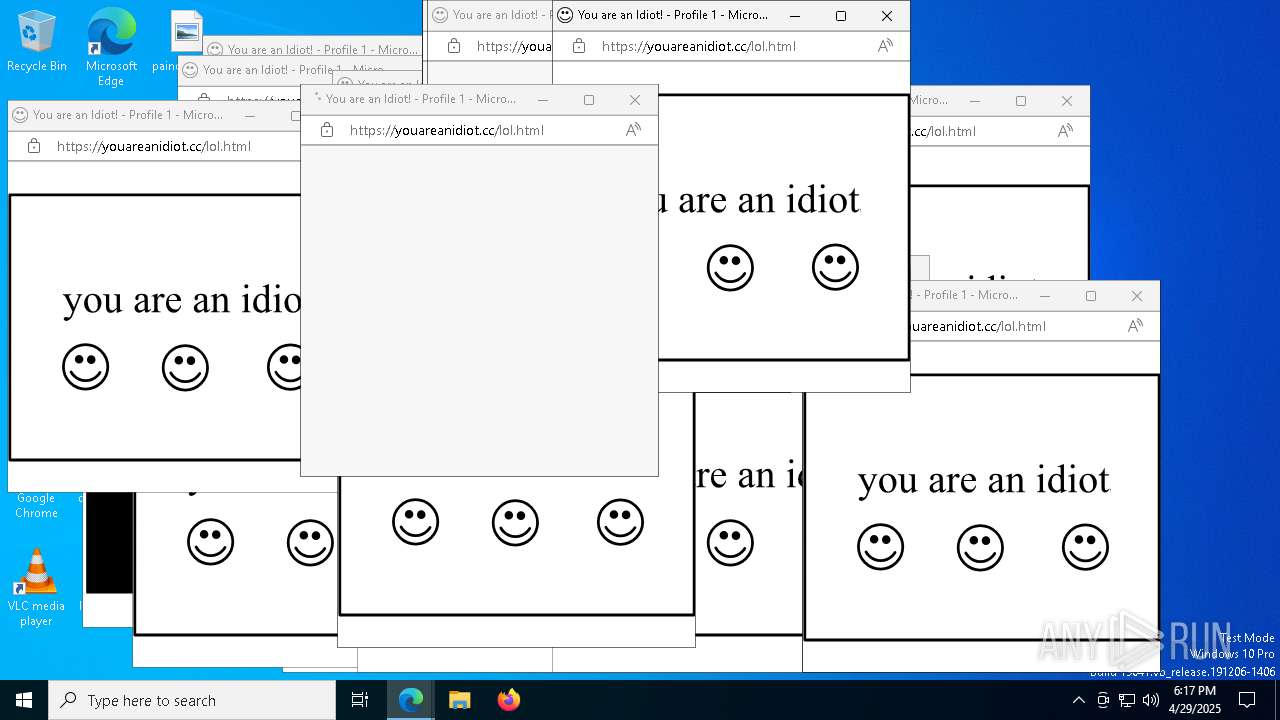Maximize the blank loading window
The height and width of the screenshot is (720, 1280).
(x=589, y=100)
